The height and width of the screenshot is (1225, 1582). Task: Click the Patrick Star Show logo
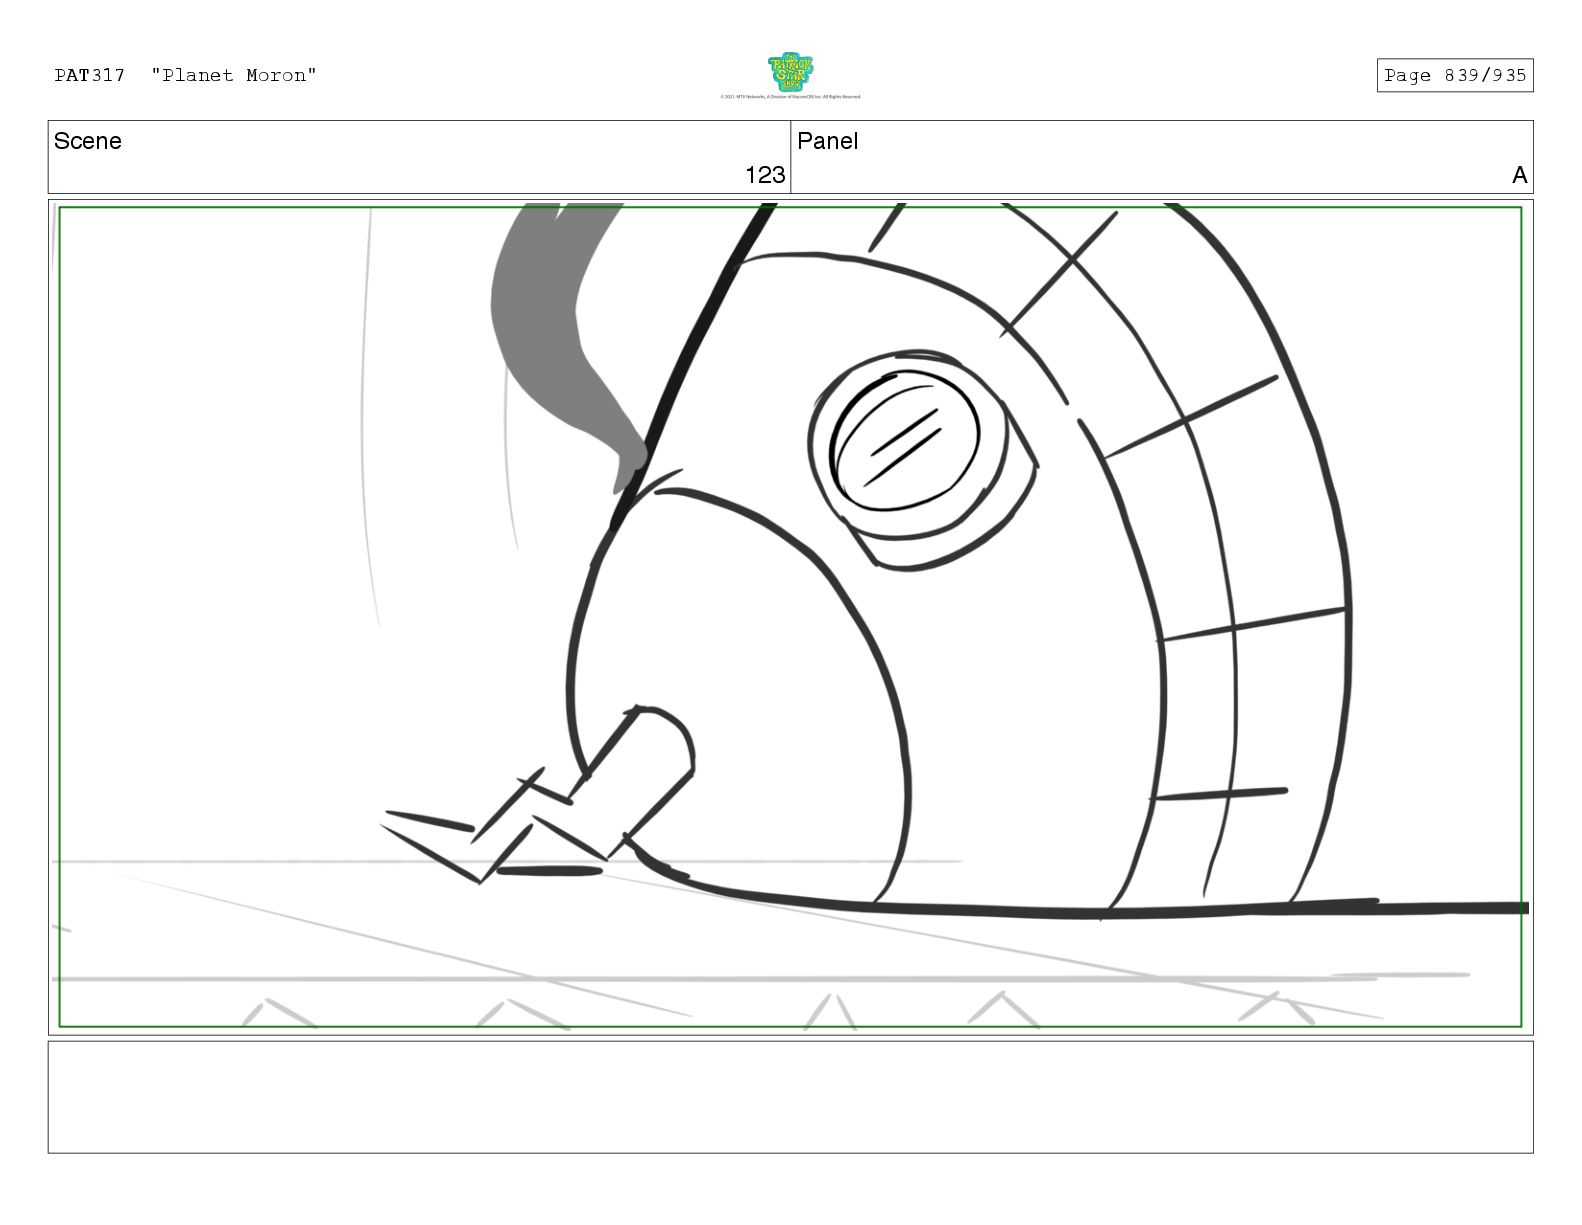click(x=790, y=72)
